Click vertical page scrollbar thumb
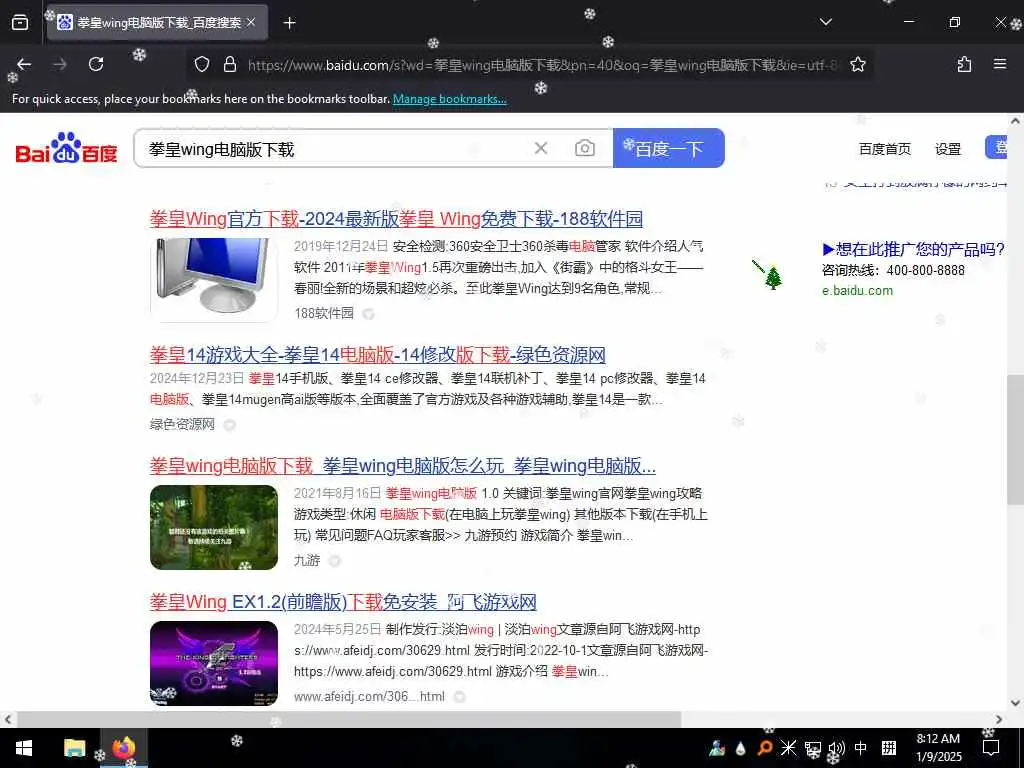The image size is (1024, 768). click(x=1016, y=440)
